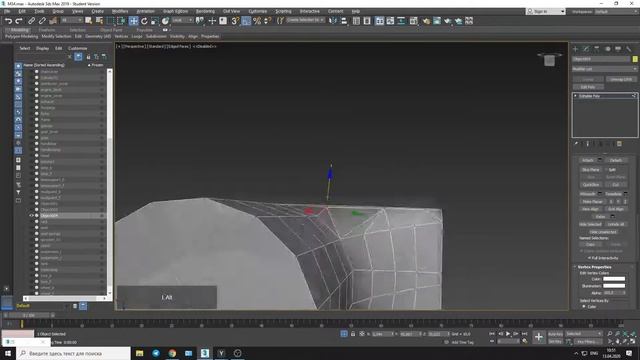The image size is (640, 360).
Task: Toggle the Z constraint button beside Make Planar
Action: tap(625, 202)
